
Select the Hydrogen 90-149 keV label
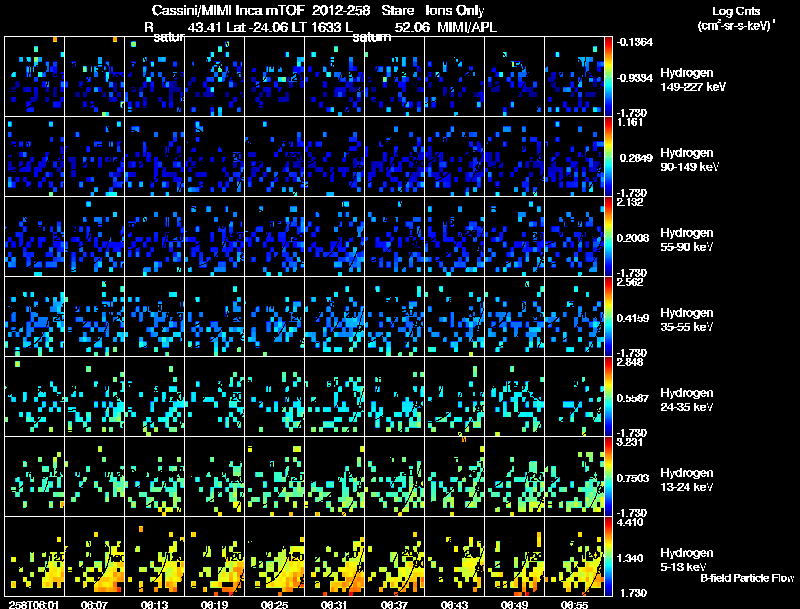[x=690, y=160]
